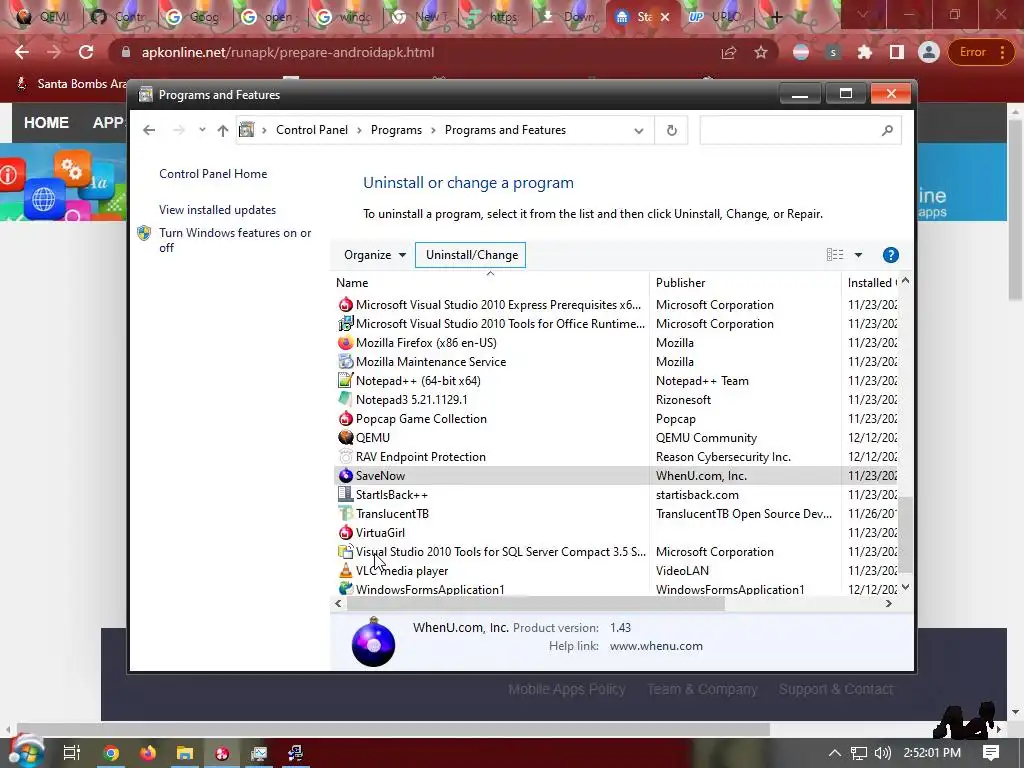The width and height of the screenshot is (1024, 768).
Task: Select the Notepad++ program icon
Action: tap(345, 381)
